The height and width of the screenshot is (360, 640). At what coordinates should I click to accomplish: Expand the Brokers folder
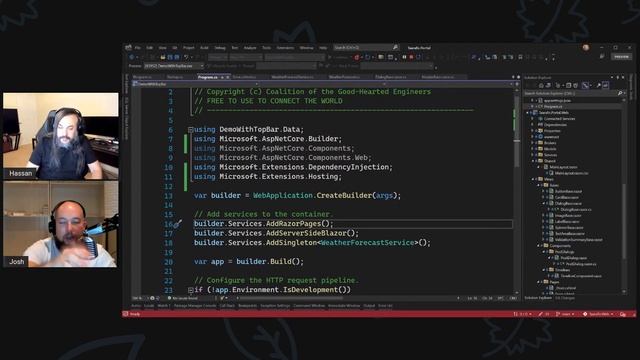pyautogui.click(x=533, y=143)
